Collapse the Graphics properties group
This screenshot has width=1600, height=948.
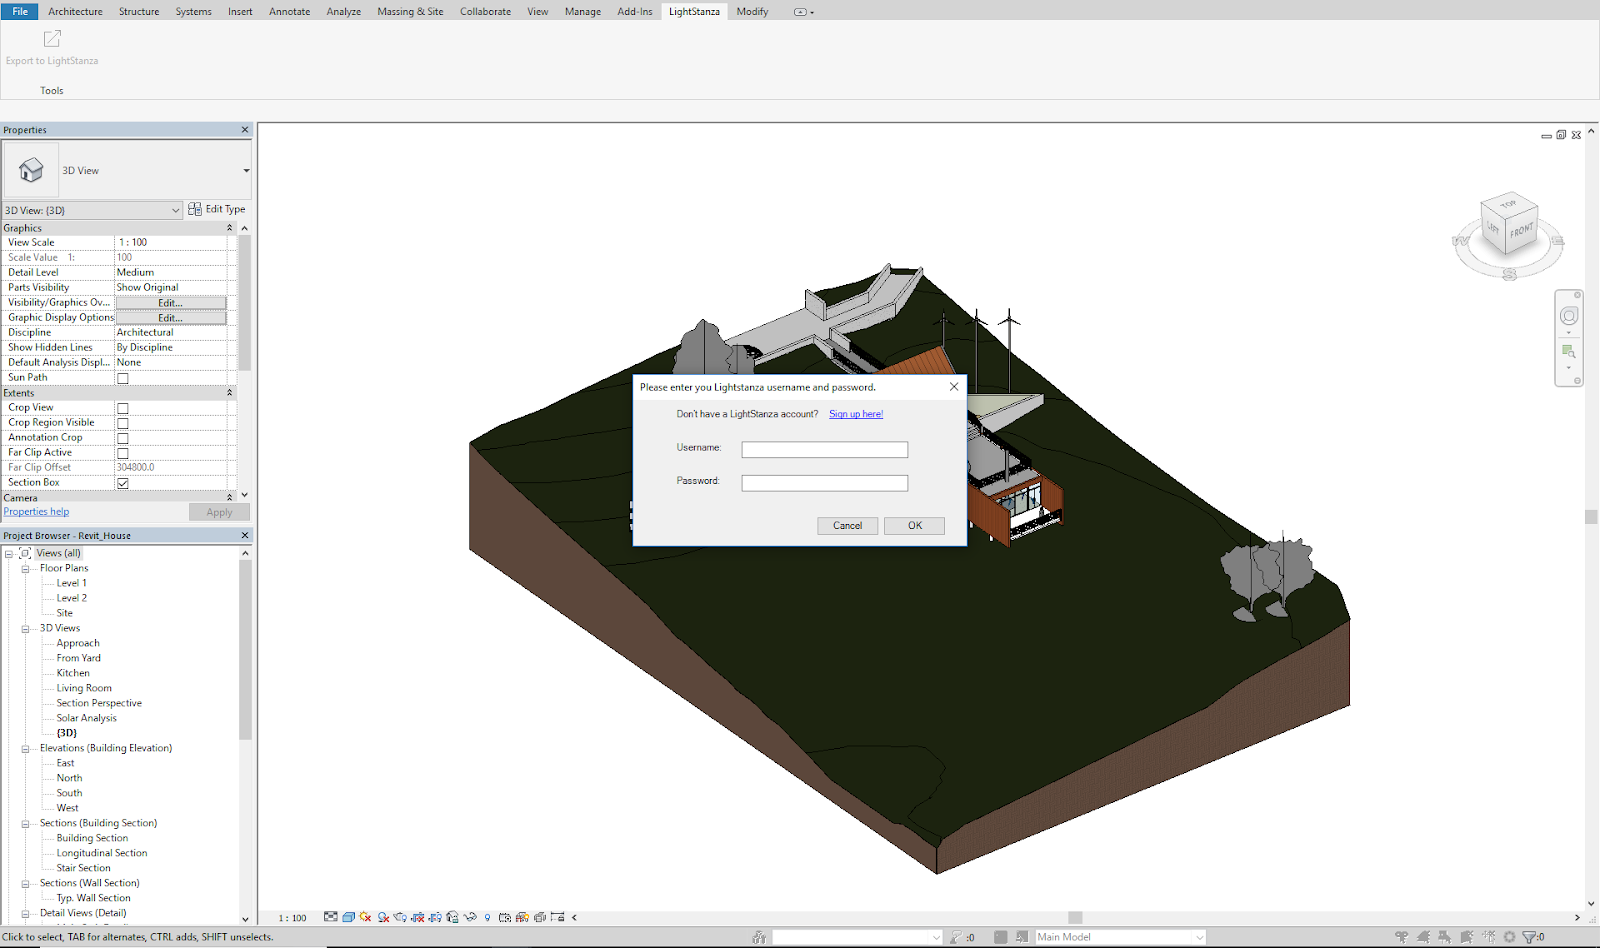(x=229, y=228)
